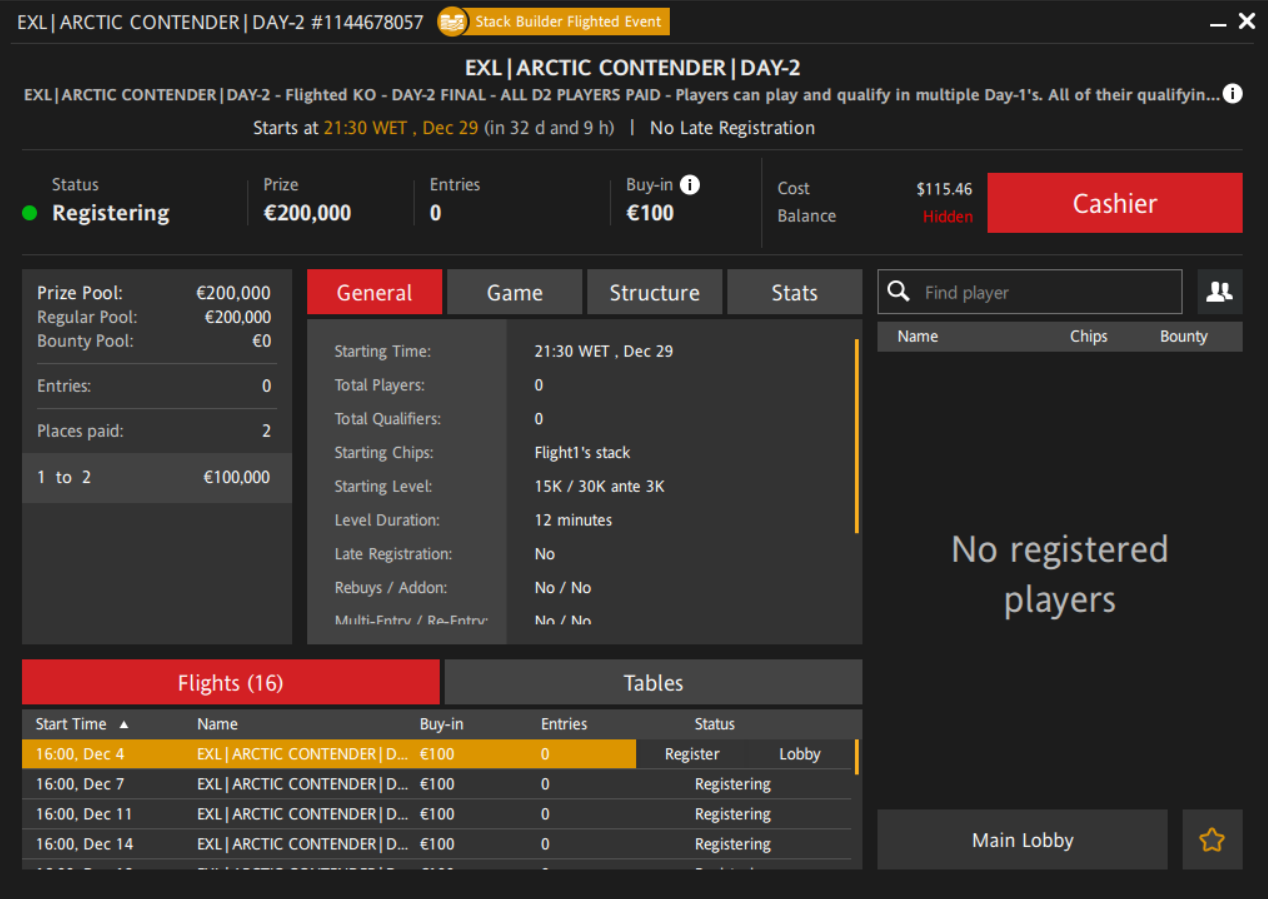Open the Cashier
Image resolution: width=1268 pixels, height=899 pixels.
(1114, 203)
